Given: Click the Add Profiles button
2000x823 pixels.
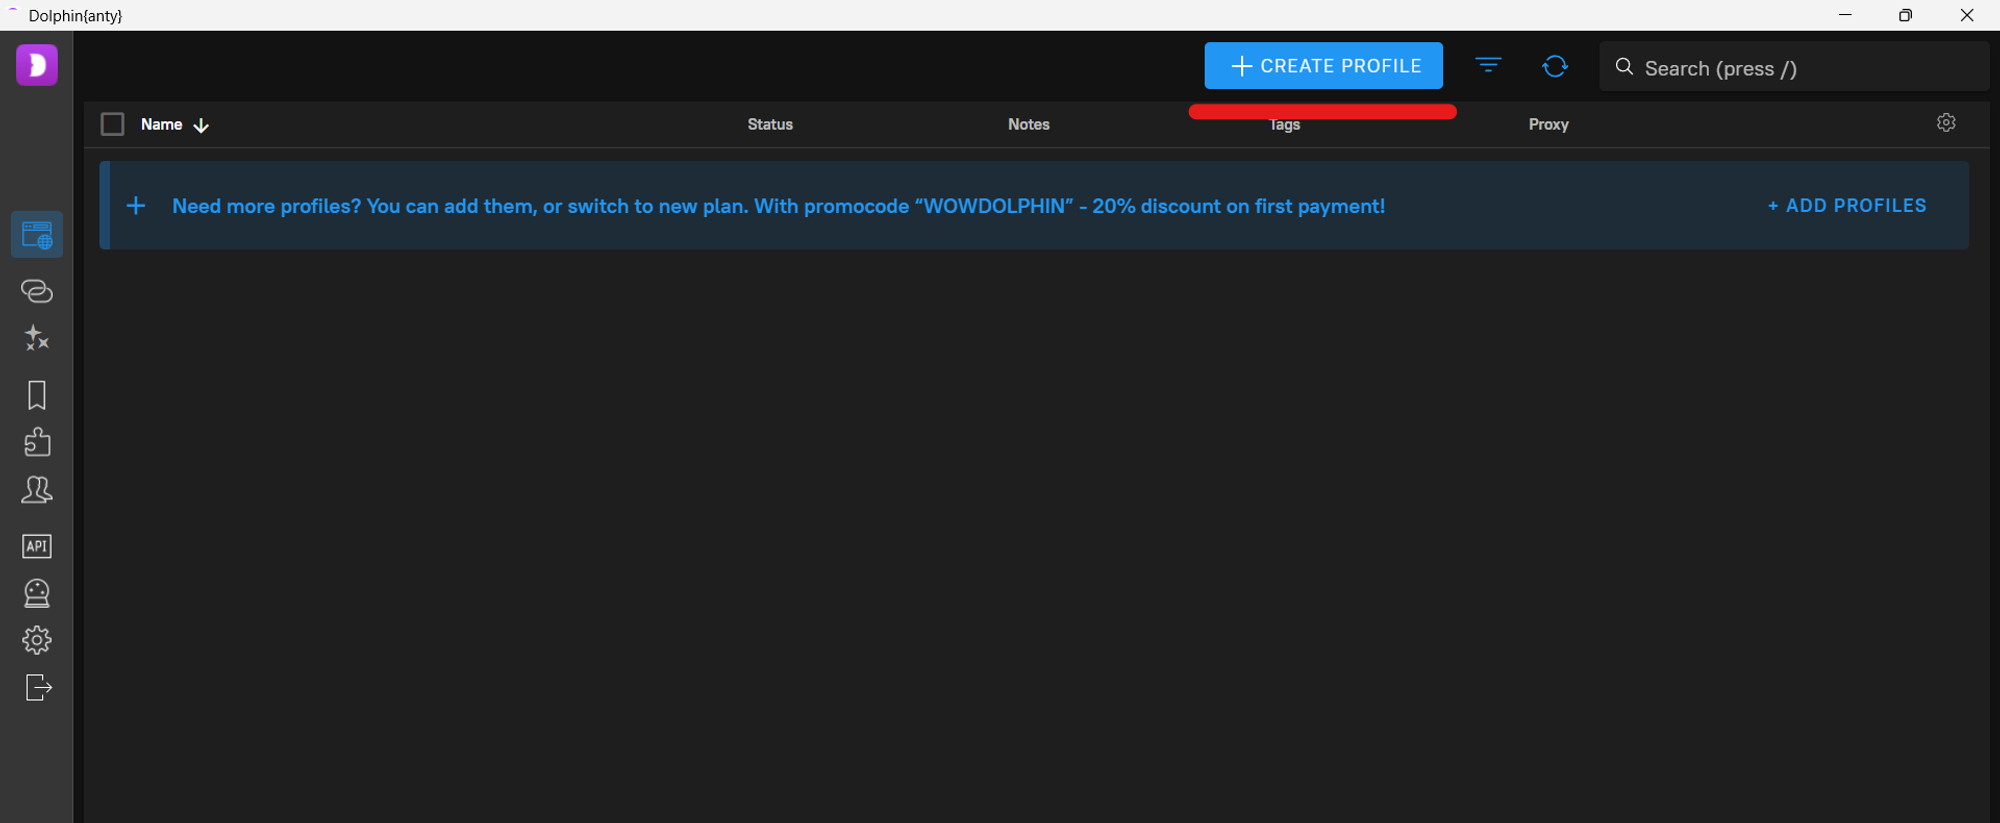Looking at the screenshot, I should pyautogui.click(x=1846, y=205).
